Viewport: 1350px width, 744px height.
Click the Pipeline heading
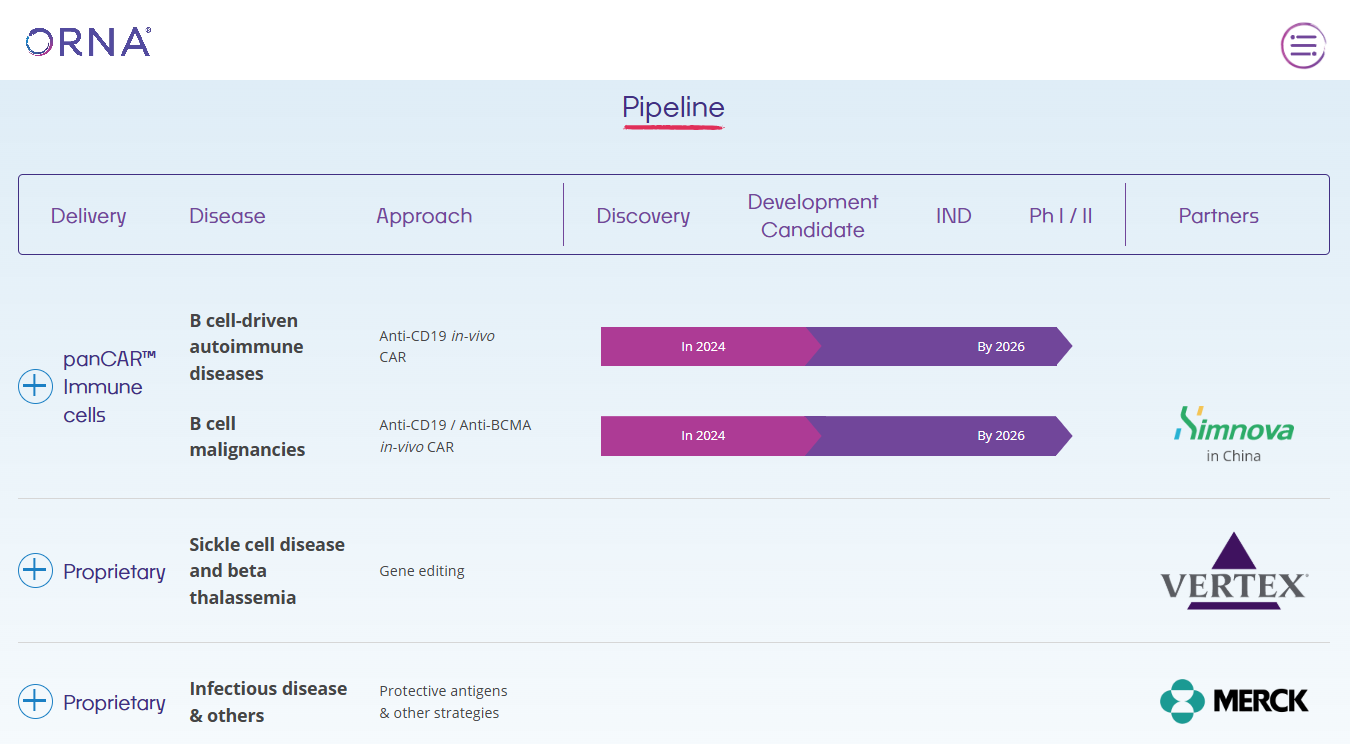(x=673, y=107)
